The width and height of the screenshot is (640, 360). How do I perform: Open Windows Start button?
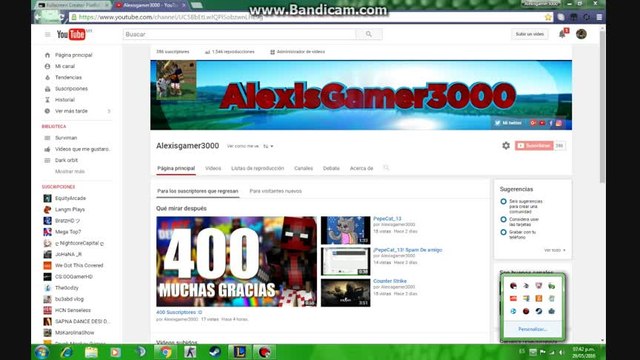click(42, 352)
